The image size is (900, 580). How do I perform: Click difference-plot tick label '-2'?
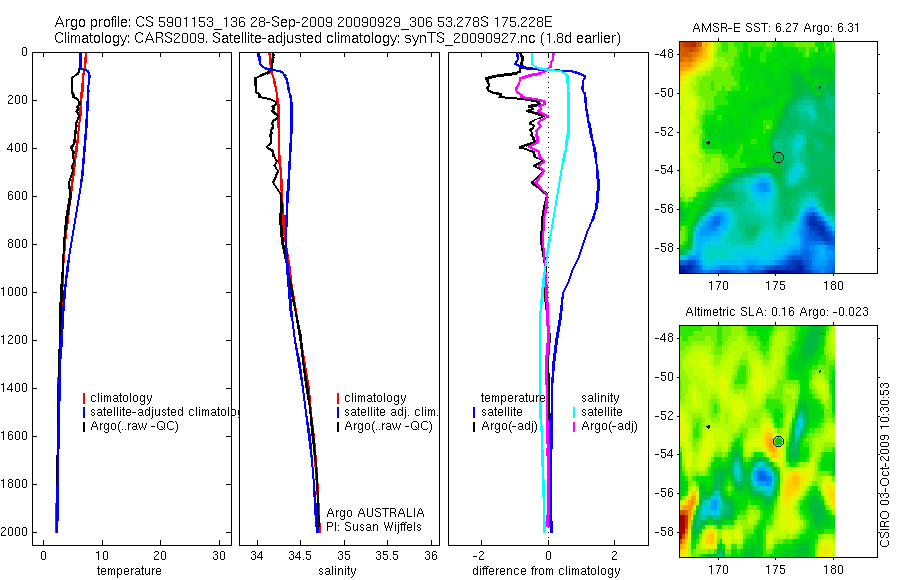[x=479, y=556]
